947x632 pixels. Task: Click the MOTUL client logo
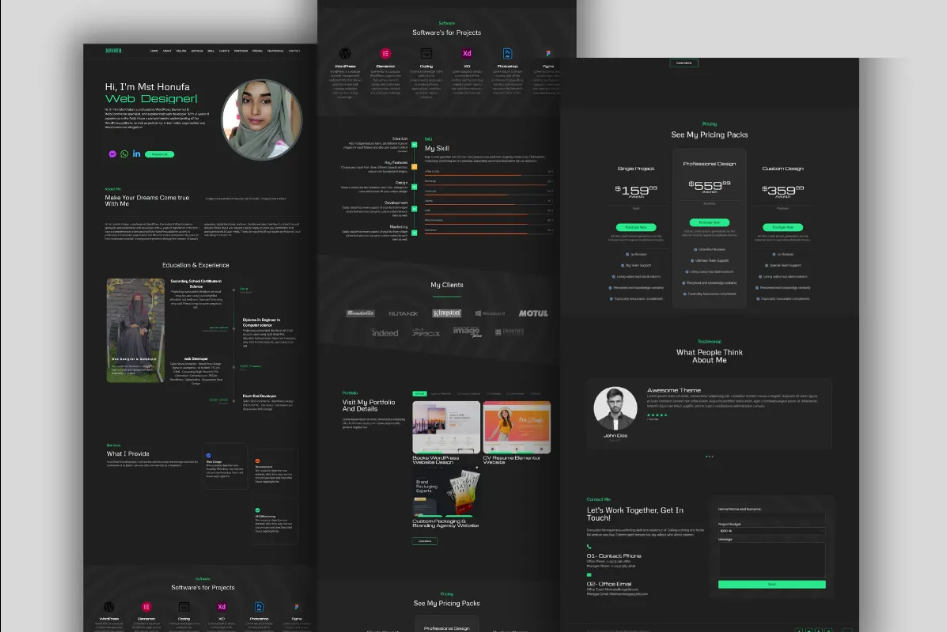[x=533, y=313]
